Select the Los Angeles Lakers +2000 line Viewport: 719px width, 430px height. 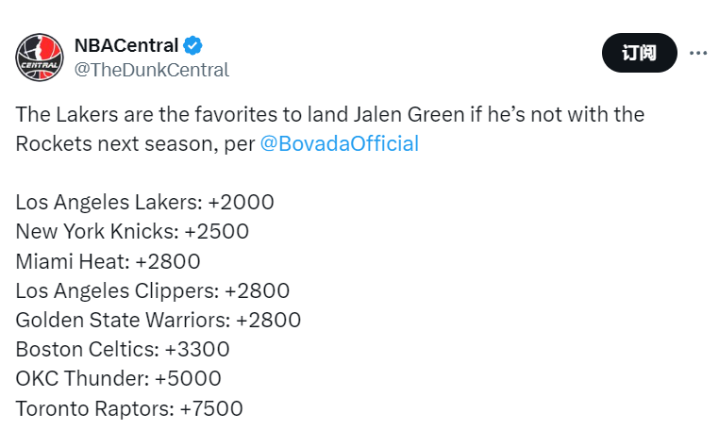[145, 202]
